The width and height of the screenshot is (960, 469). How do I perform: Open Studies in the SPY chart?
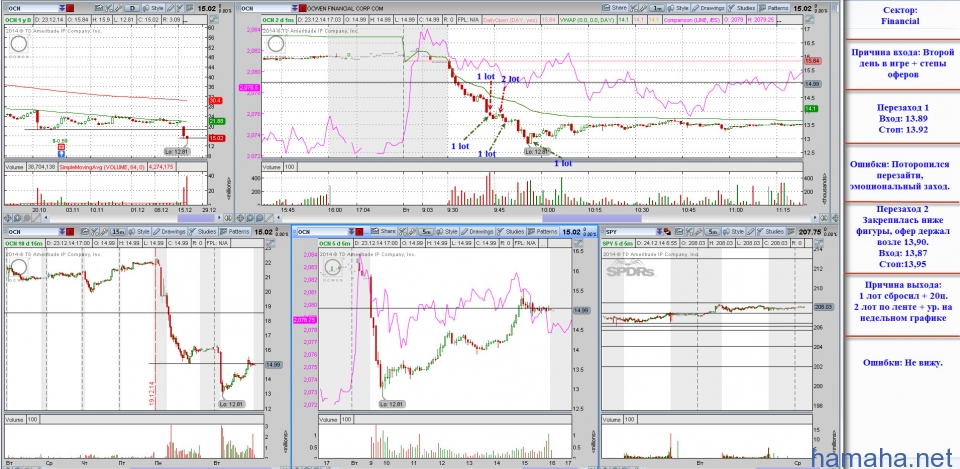(x=770, y=232)
